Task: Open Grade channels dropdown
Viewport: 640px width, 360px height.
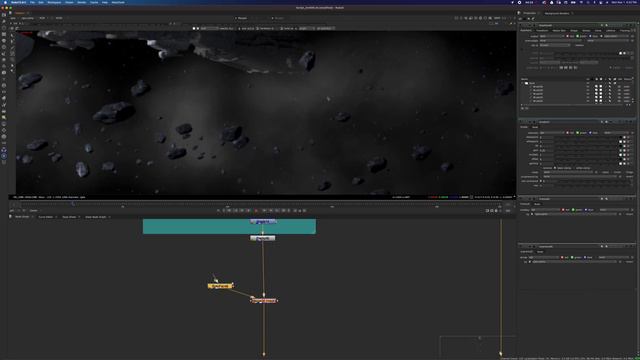Action: coord(551,133)
